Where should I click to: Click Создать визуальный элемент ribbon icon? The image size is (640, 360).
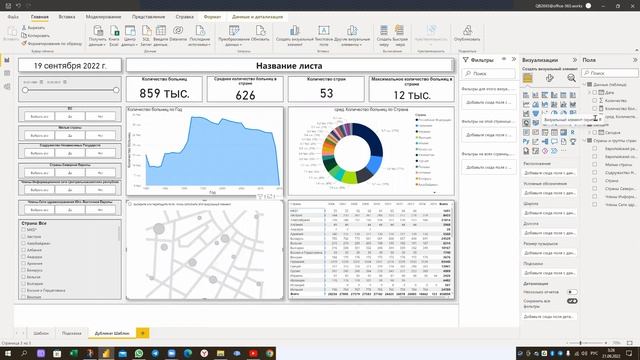pyautogui.click(x=294, y=31)
